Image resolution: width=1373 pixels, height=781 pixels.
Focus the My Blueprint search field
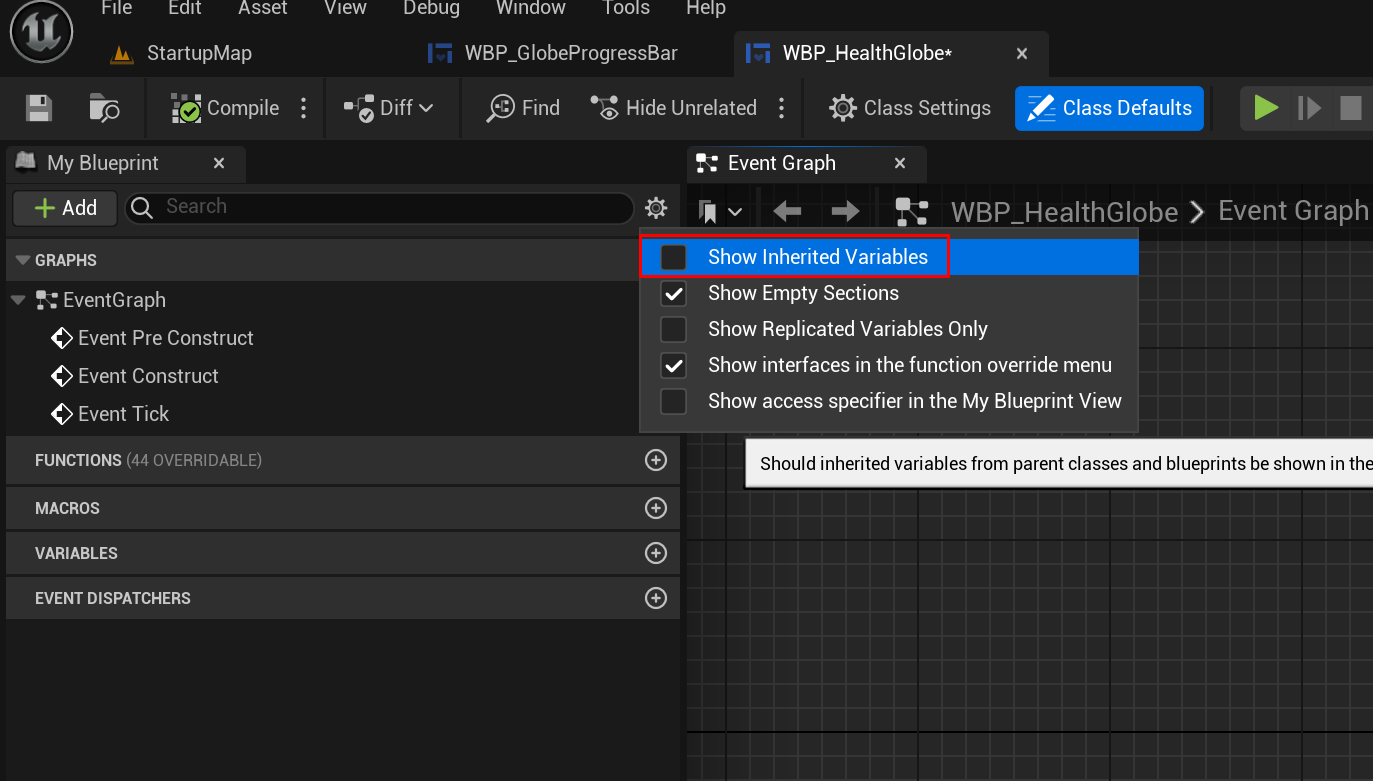[x=379, y=207]
